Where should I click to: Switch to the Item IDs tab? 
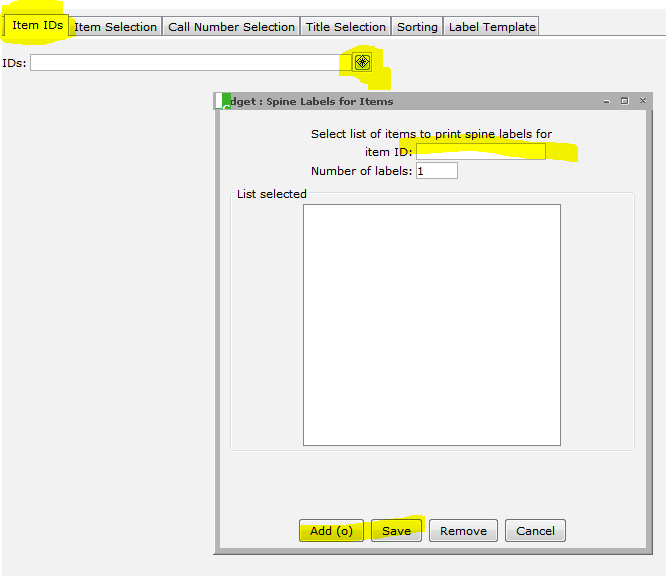[x=37, y=26]
